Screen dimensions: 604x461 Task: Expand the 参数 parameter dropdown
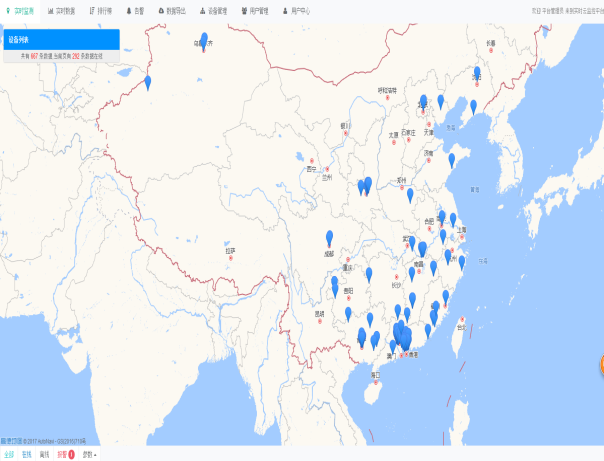click(x=90, y=454)
